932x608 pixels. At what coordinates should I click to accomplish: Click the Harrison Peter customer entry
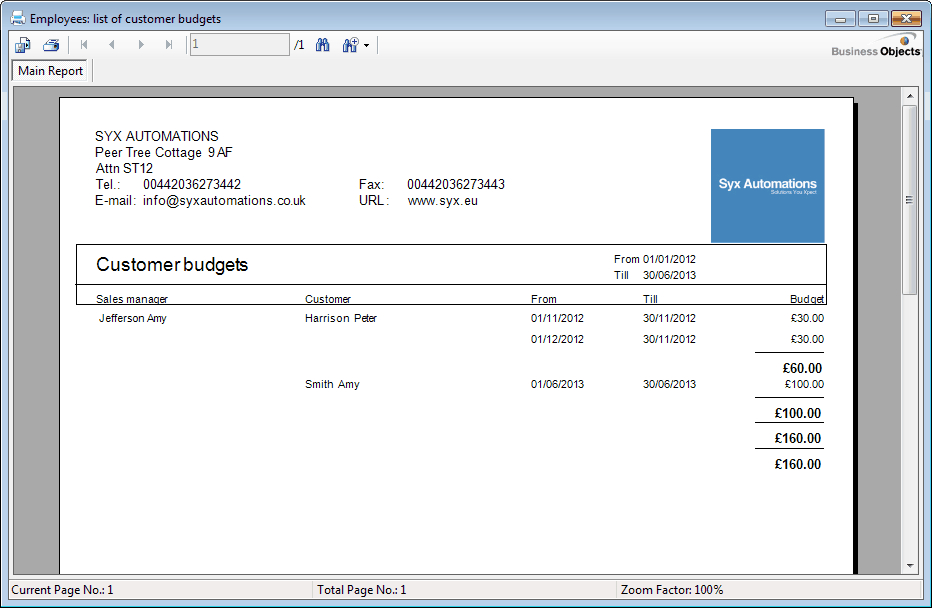click(x=341, y=318)
